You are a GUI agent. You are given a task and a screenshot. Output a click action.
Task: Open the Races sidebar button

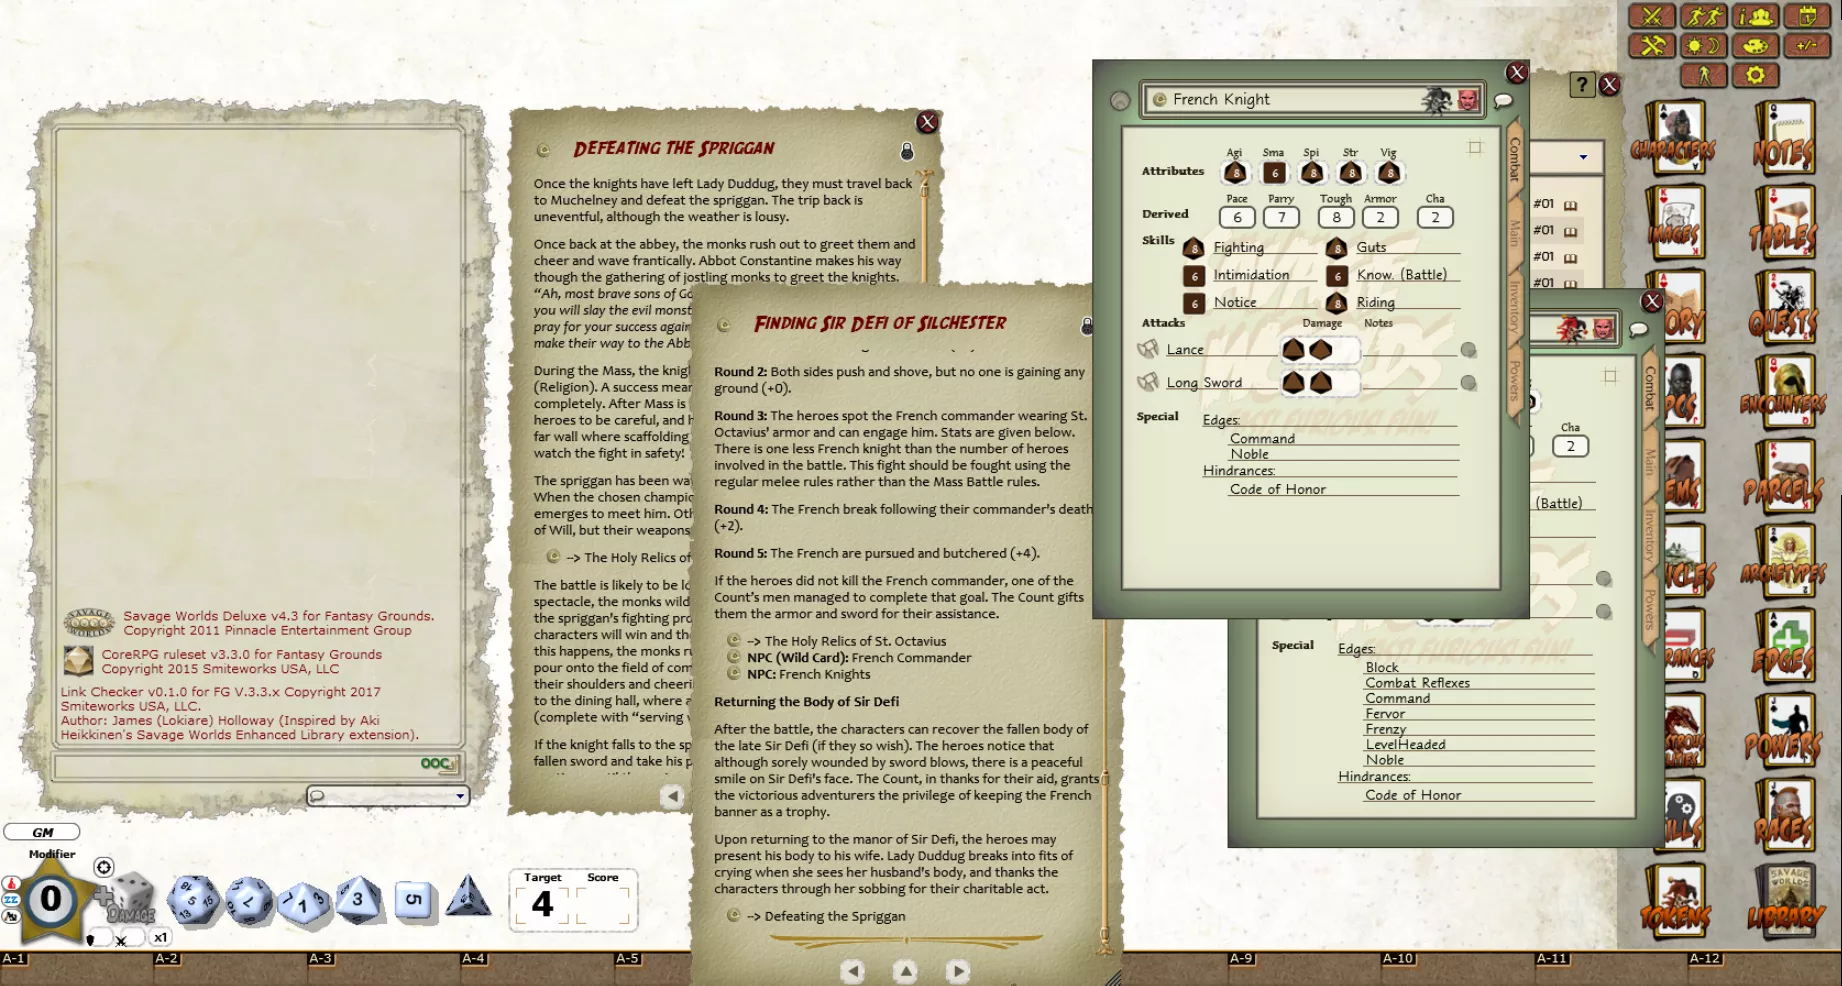(x=1785, y=816)
